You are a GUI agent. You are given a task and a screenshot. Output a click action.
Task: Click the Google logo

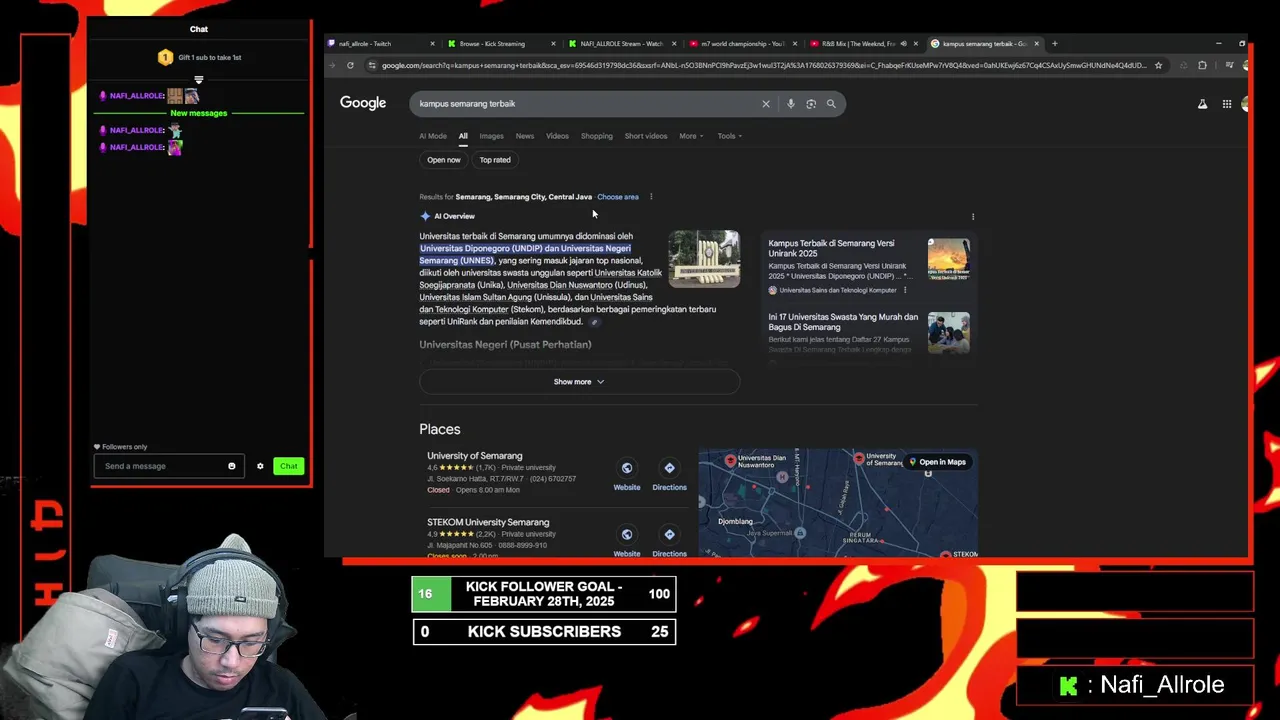coord(363,103)
